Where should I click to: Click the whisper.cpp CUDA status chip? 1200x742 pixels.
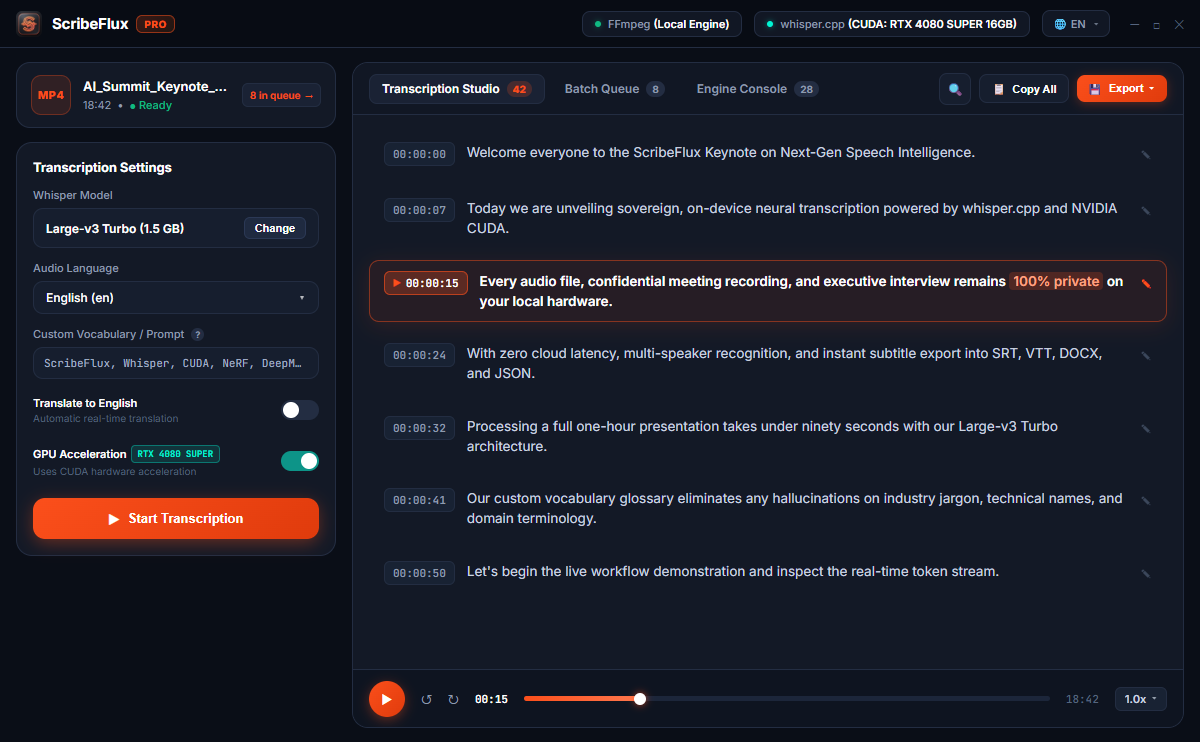coord(892,24)
